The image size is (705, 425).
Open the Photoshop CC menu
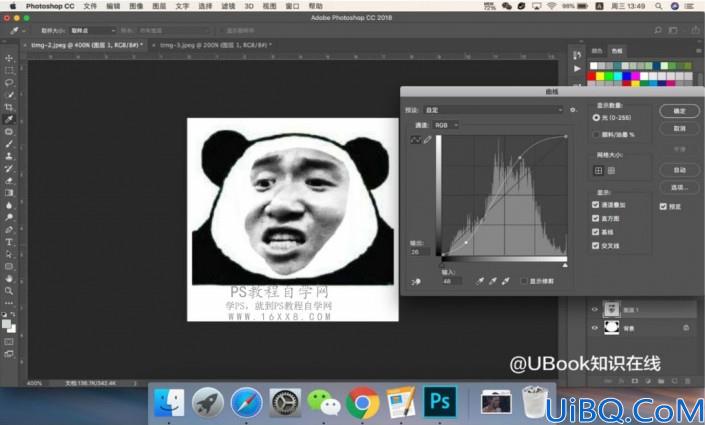click(49, 6)
